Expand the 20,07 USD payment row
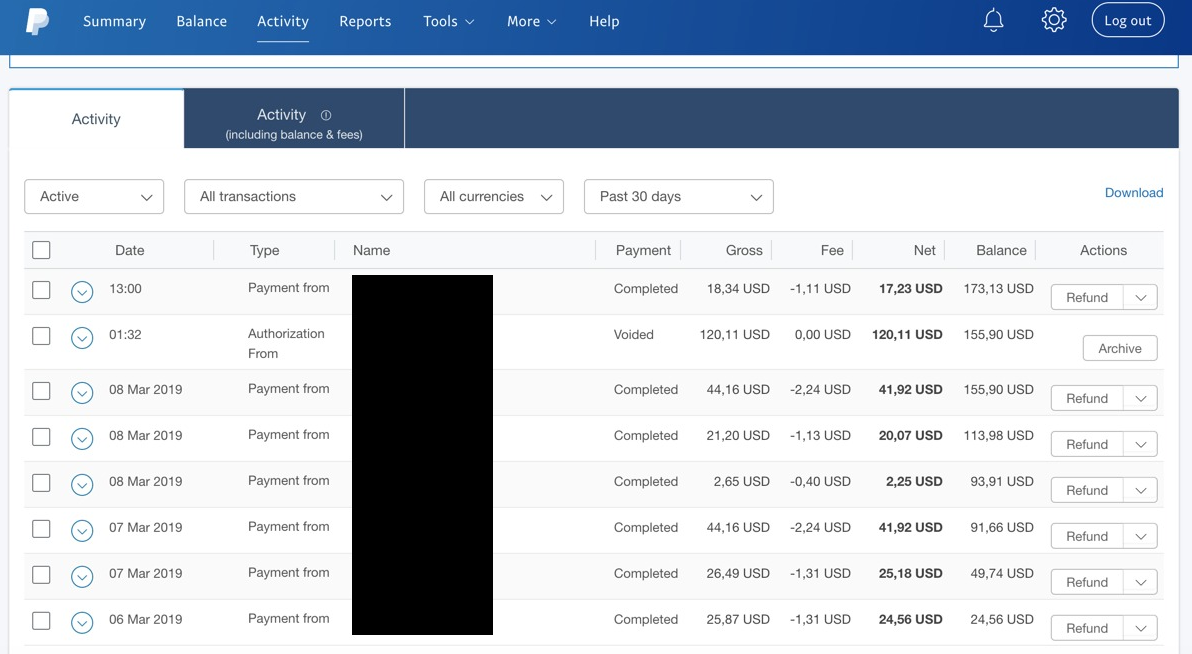Viewport: 1192px width, 654px height. pos(82,439)
